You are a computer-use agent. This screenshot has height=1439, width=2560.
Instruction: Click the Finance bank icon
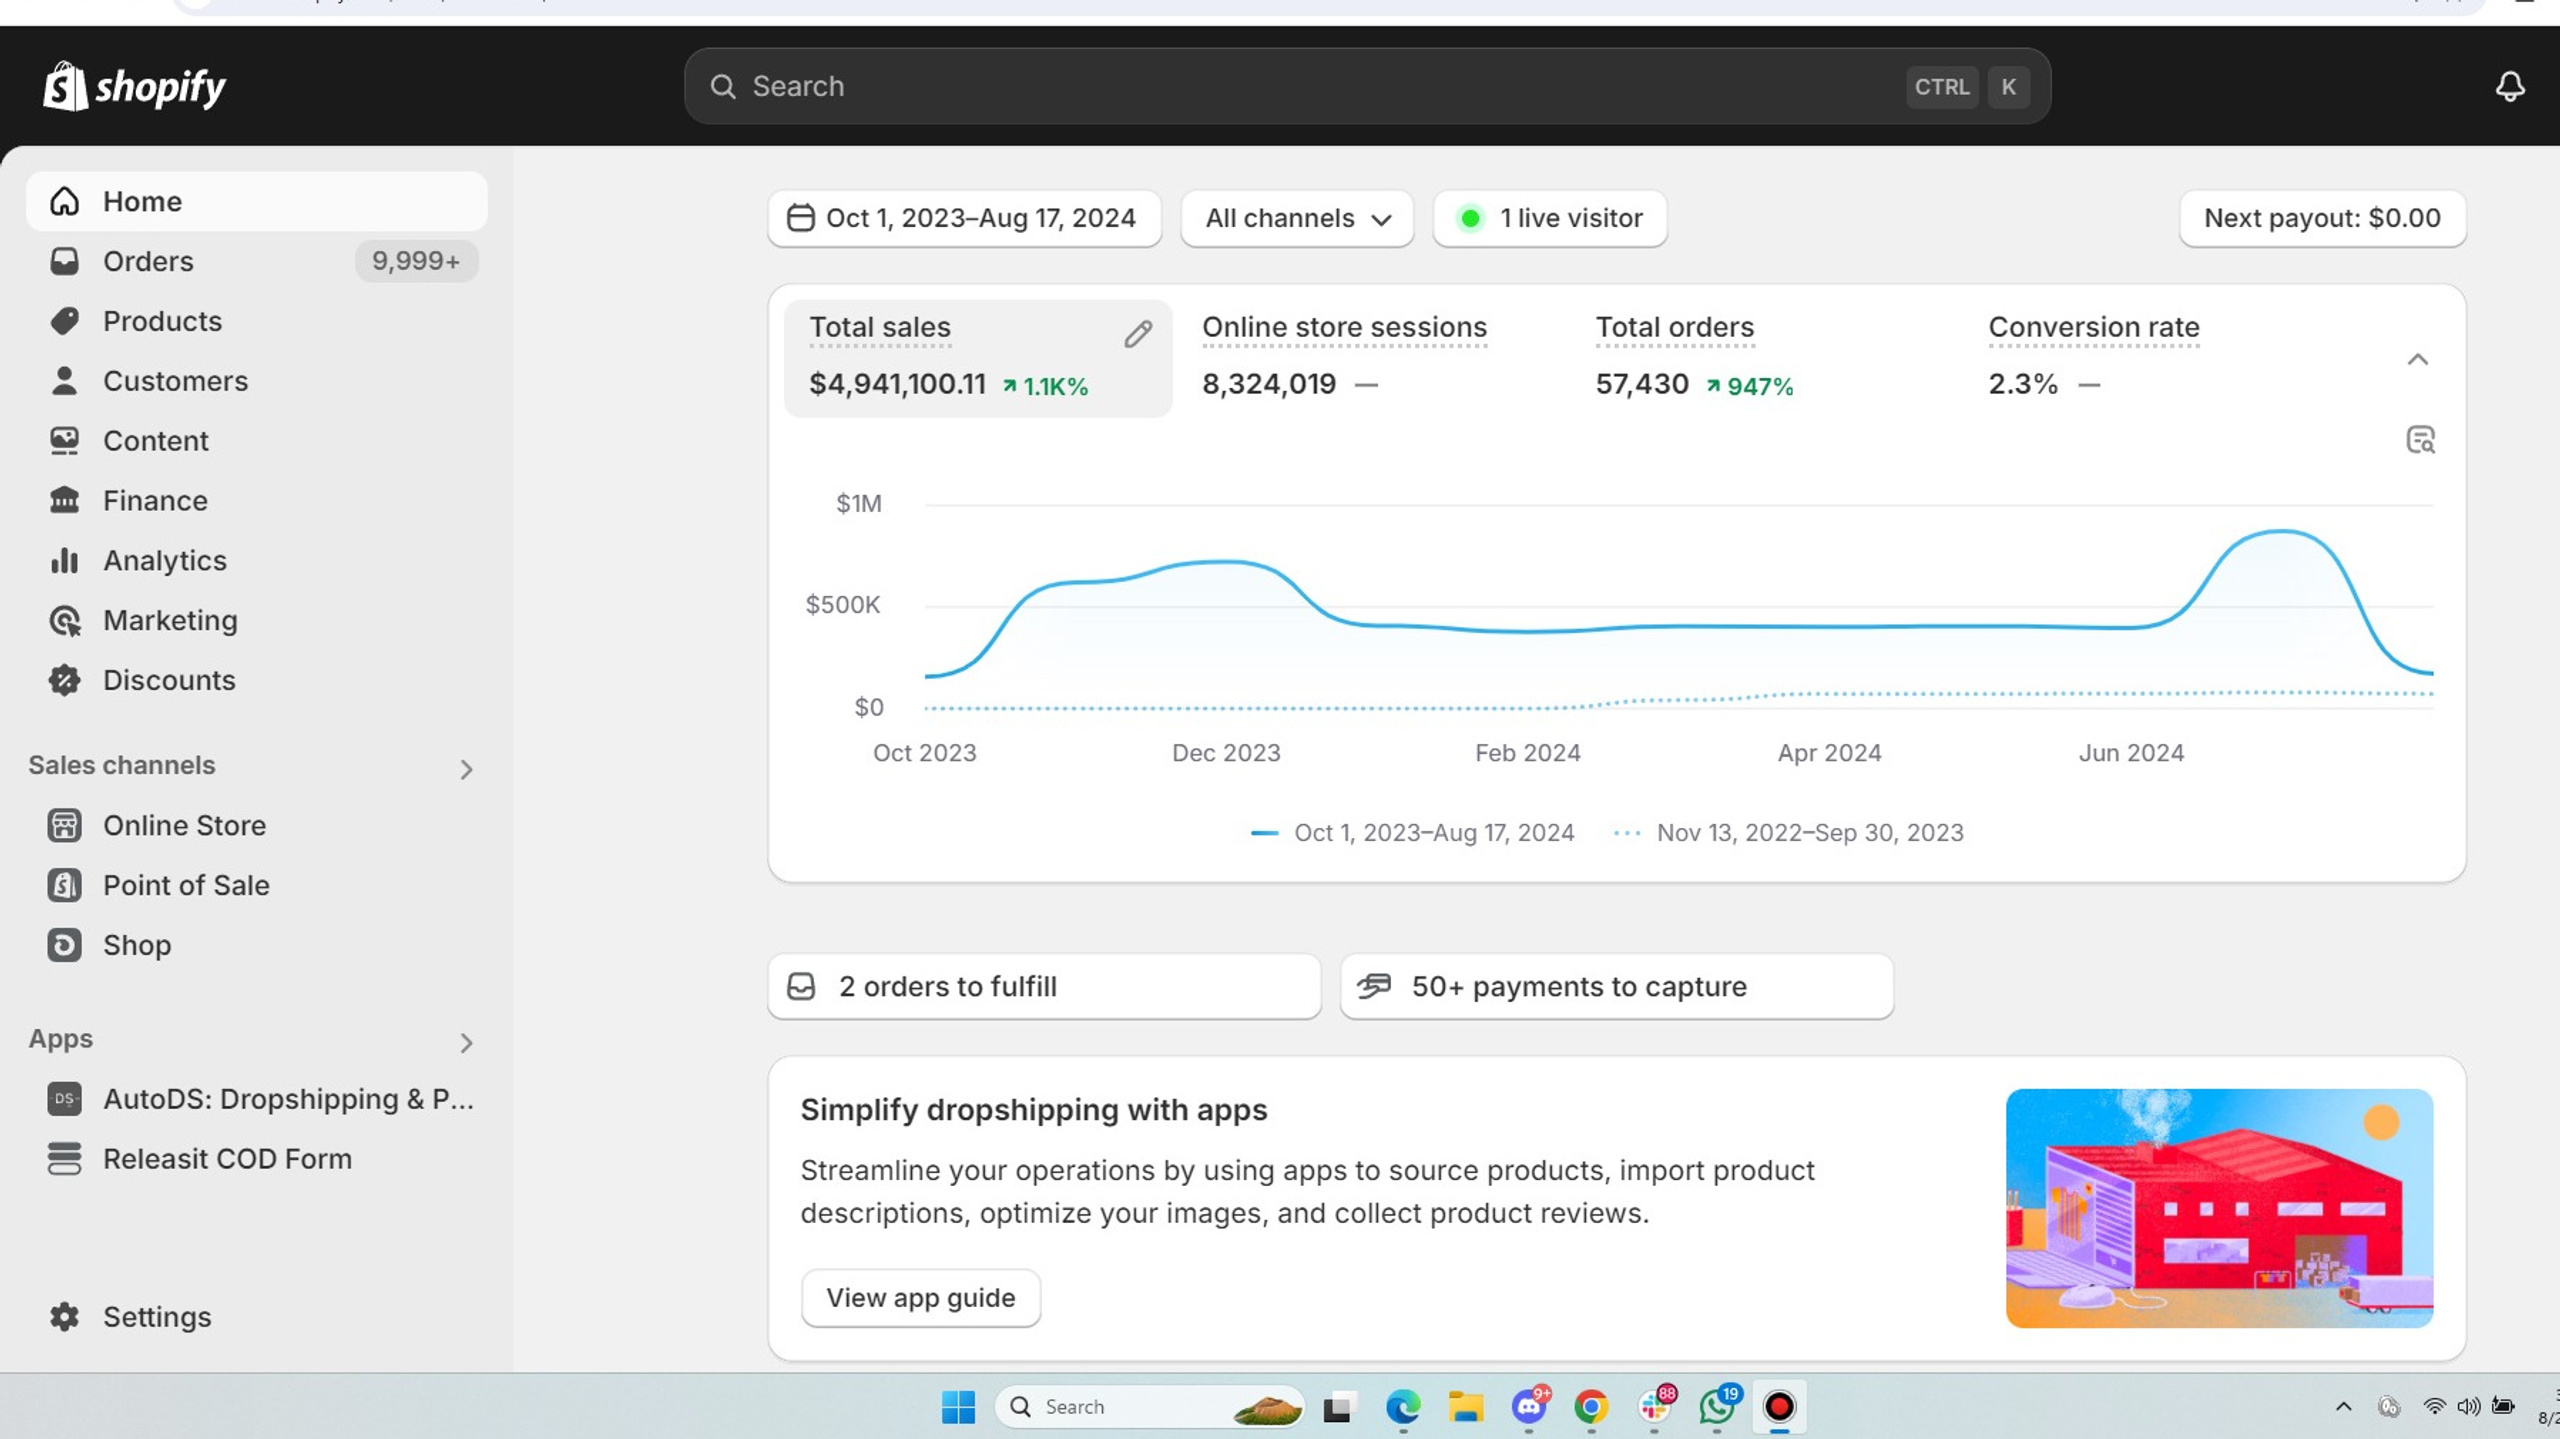click(65, 500)
